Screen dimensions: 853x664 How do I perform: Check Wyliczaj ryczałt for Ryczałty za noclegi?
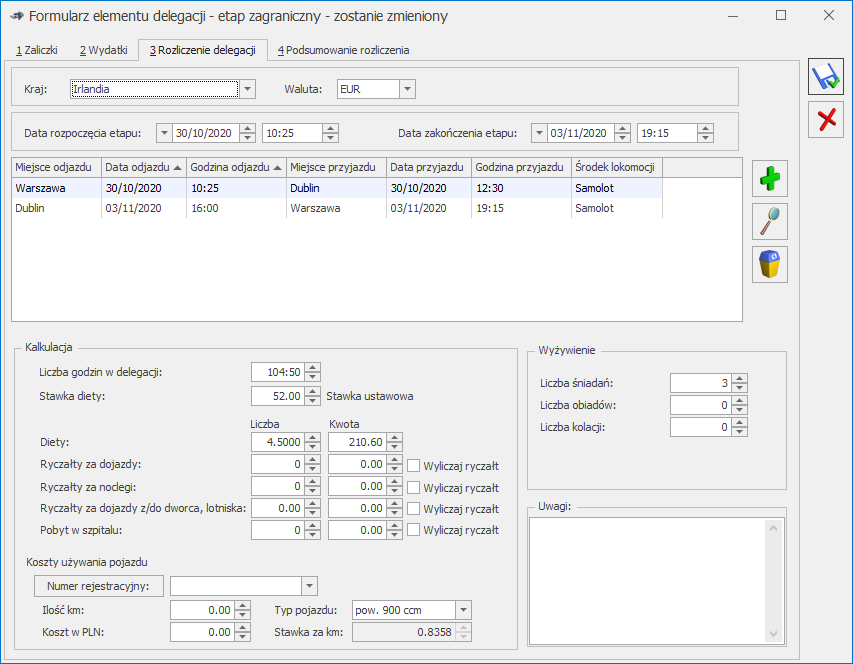414,487
